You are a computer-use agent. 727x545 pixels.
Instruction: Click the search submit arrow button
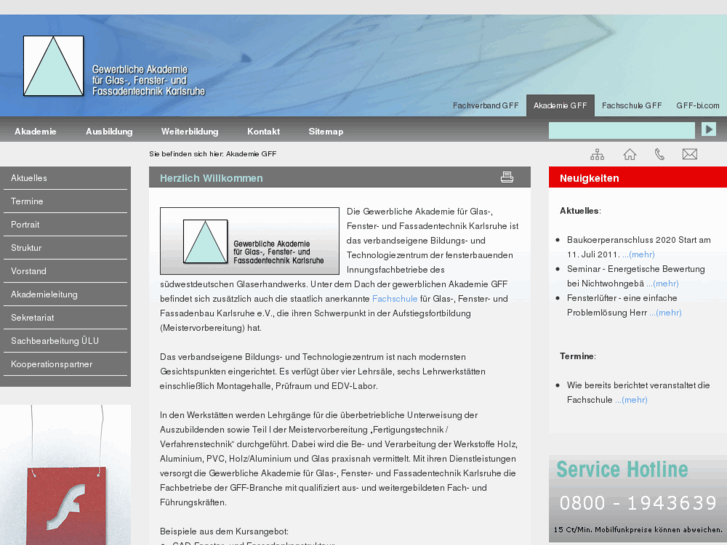(x=708, y=129)
